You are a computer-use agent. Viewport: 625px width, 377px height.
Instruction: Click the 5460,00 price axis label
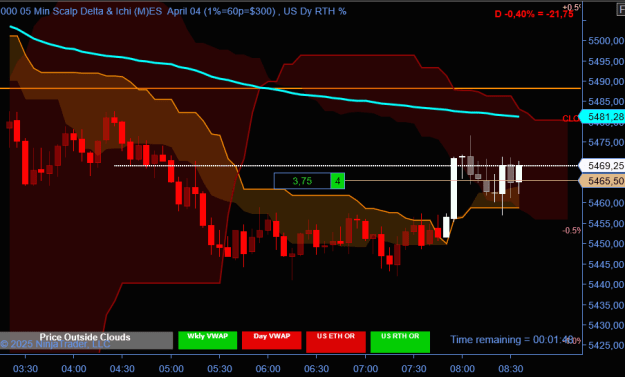[606, 203]
